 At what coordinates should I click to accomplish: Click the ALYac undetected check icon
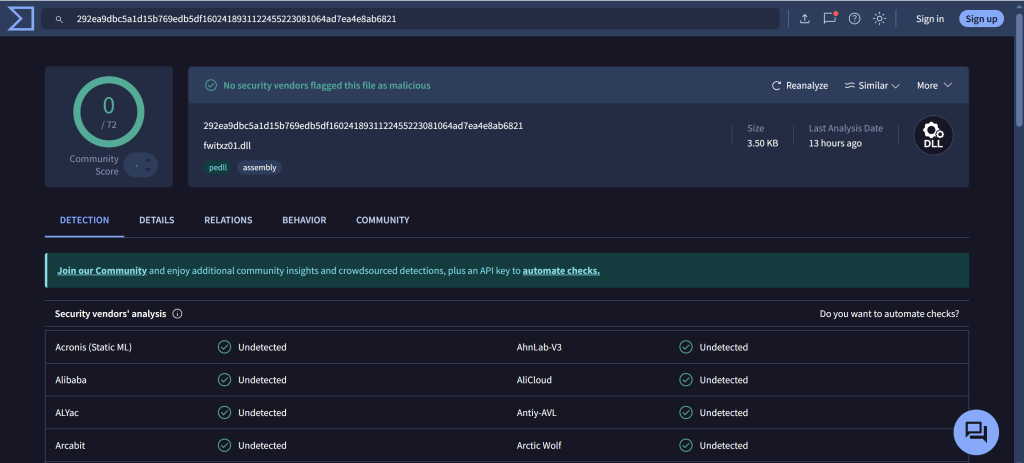225,413
